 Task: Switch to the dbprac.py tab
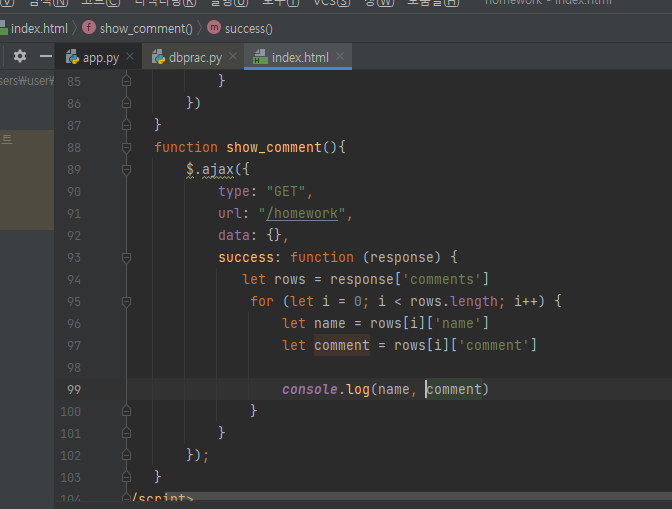coord(195,57)
